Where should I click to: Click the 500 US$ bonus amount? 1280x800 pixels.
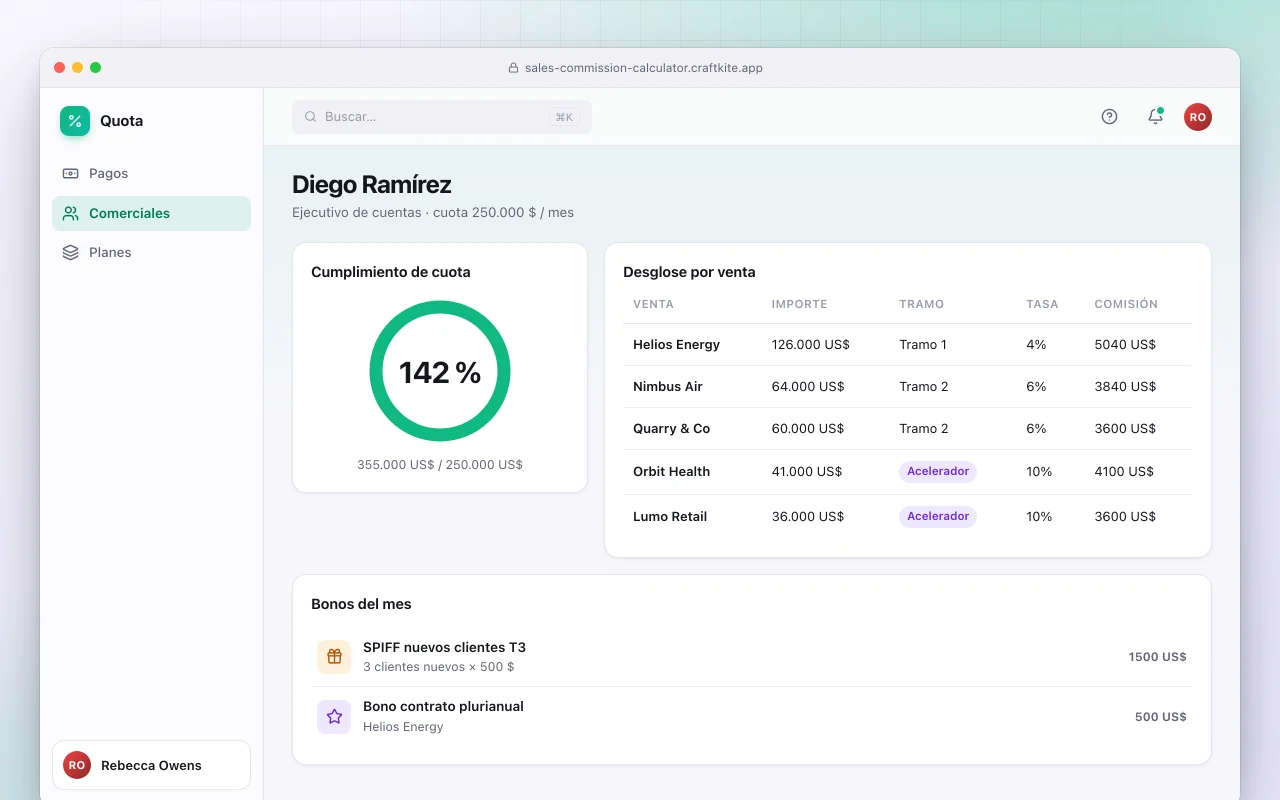click(1160, 717)
